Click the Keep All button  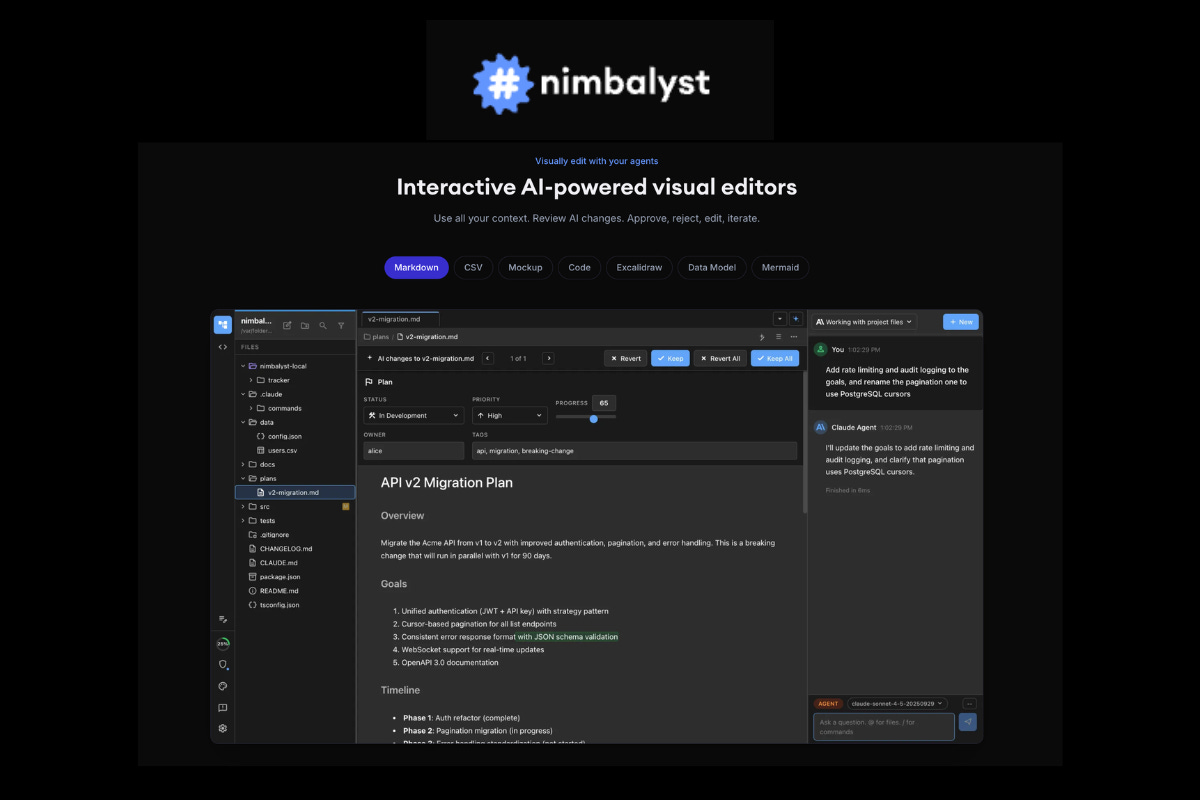775,358
